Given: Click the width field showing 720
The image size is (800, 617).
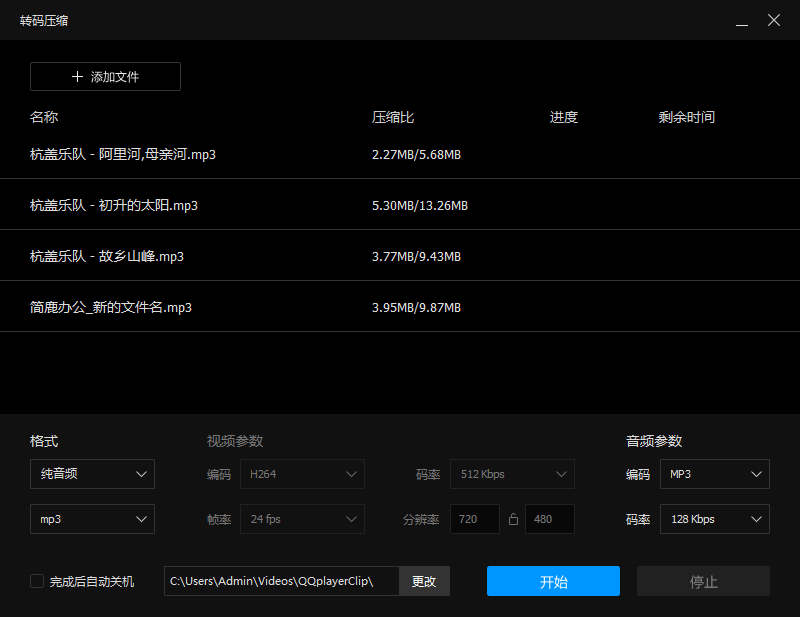Looking at the screenshot, I should tap(475, 519).
